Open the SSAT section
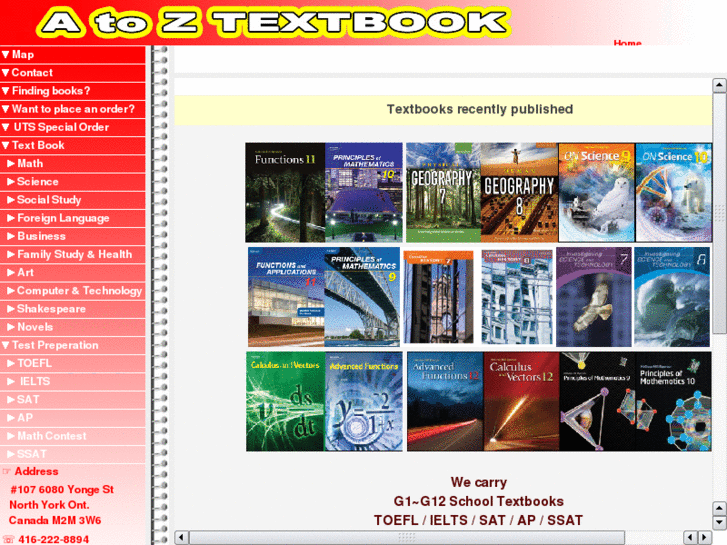This screenshot has height=545, width=727. [73, 454]
